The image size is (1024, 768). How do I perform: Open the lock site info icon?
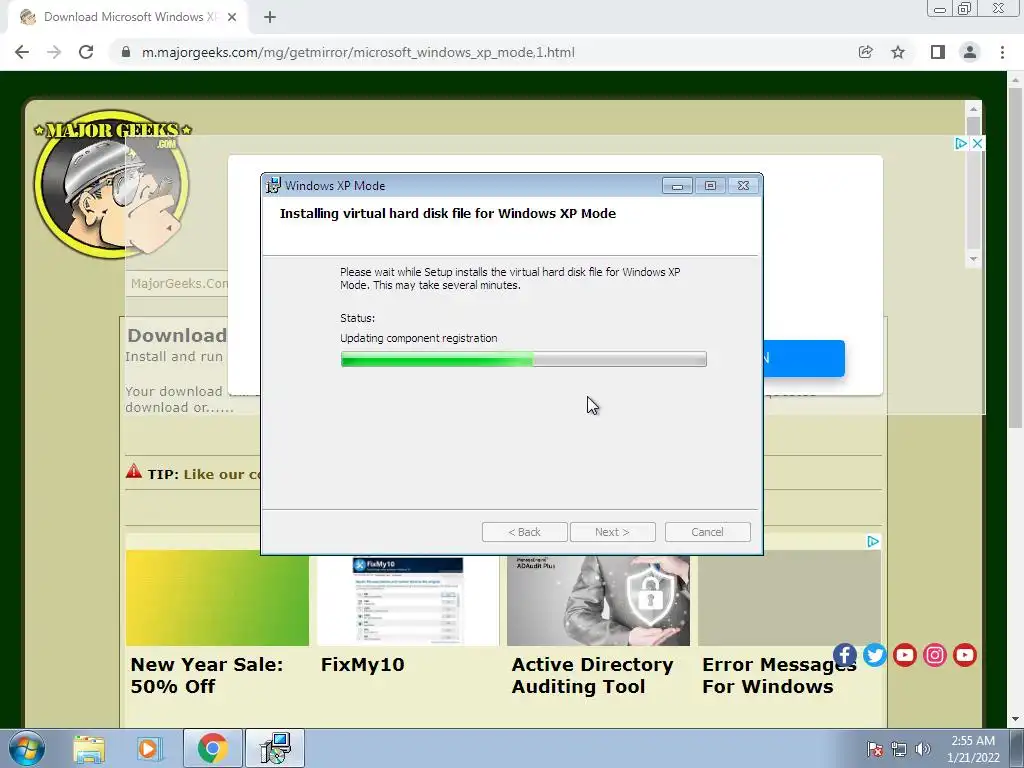126,52
